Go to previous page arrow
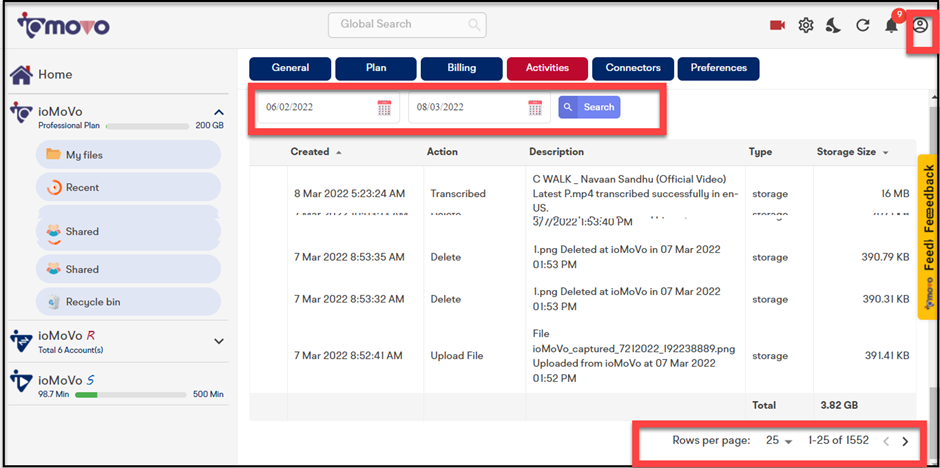Image resolution: width=940 pixels, height=468 pixels. pyautogui.click(x=886, y=442)
